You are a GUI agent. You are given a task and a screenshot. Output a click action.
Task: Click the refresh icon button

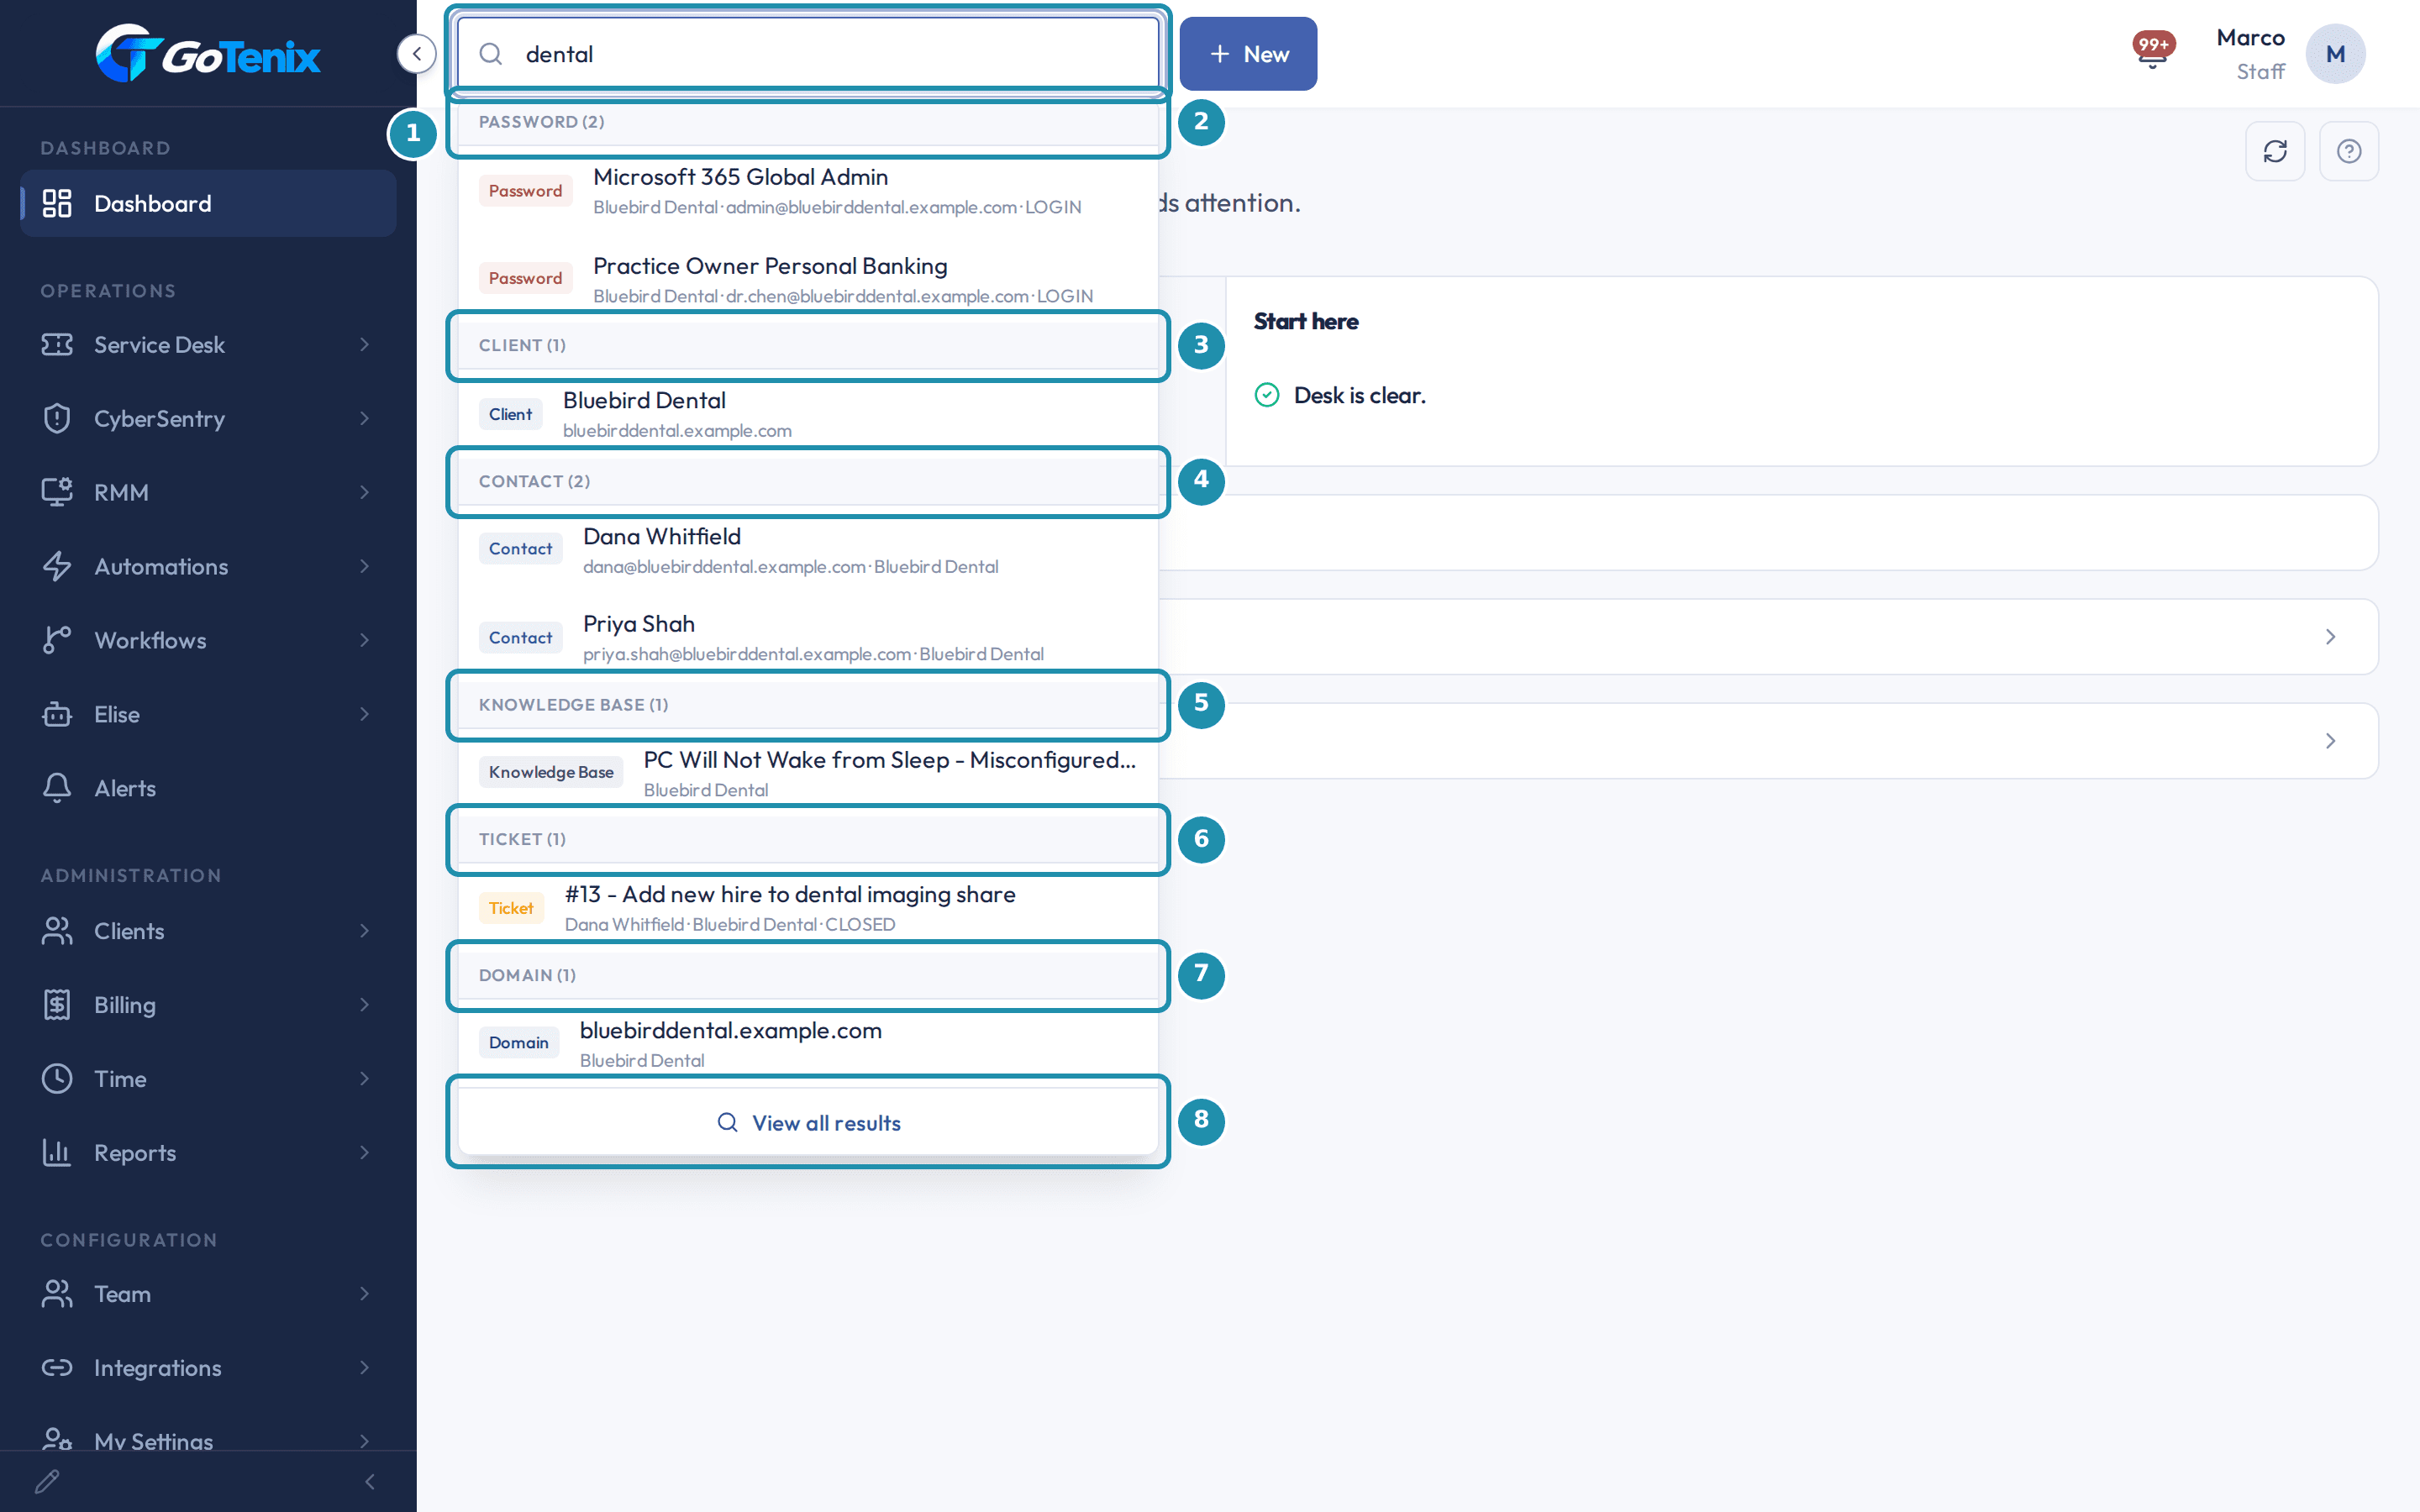[x=2275, y=151]
